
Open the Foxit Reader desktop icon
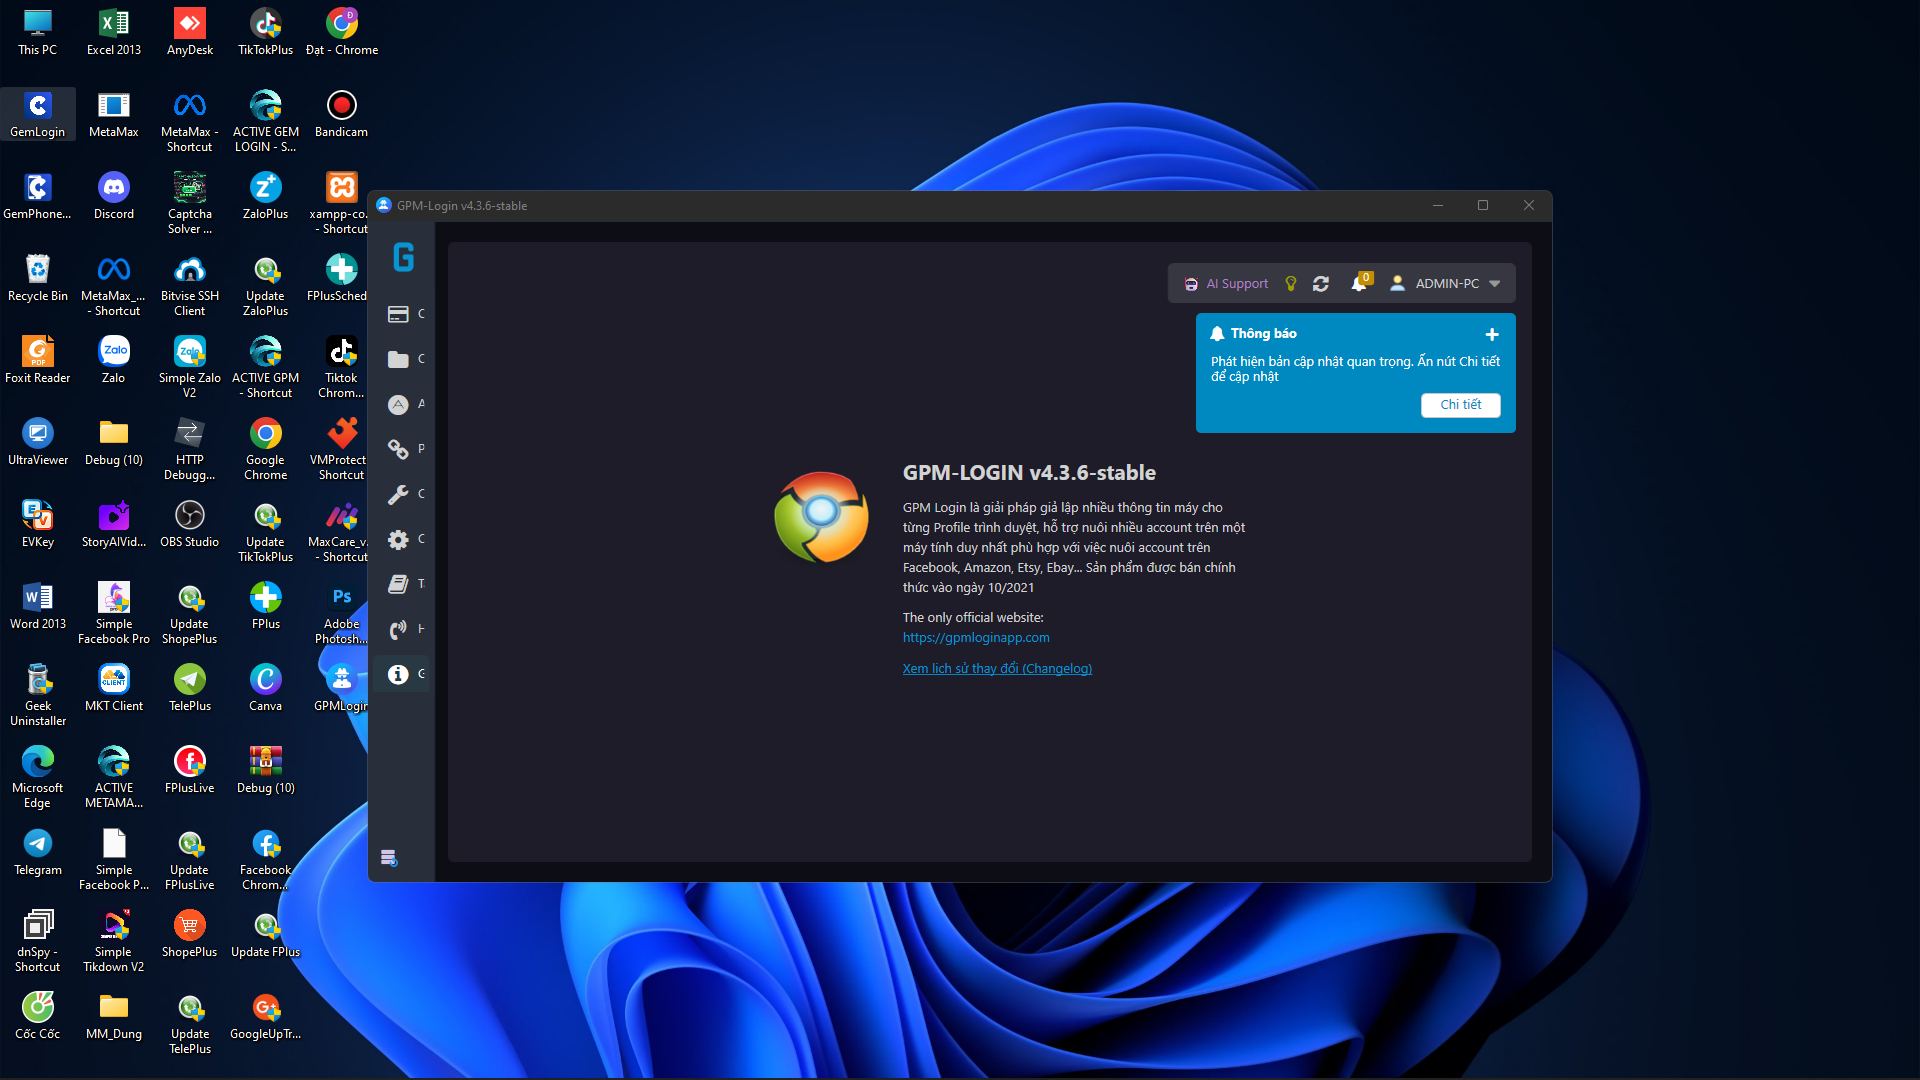point(38,360)
